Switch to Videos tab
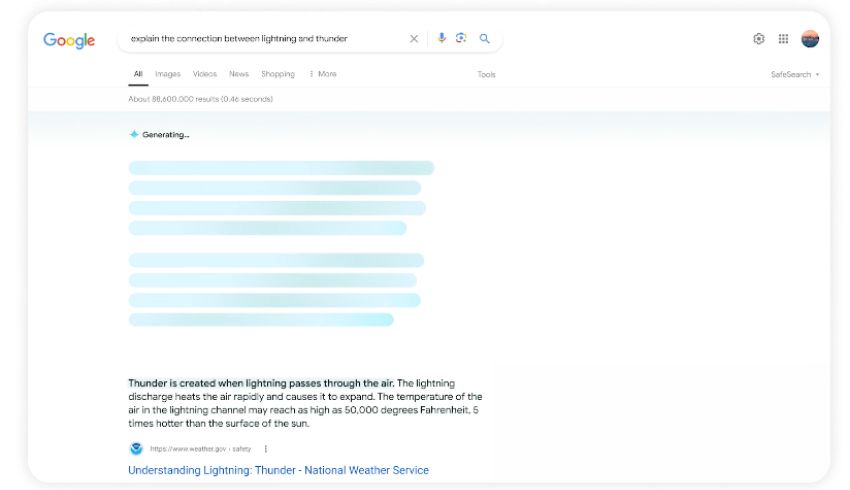Image resolution: width=850 pixels, height=490 pixels. (x=205, y=74)
